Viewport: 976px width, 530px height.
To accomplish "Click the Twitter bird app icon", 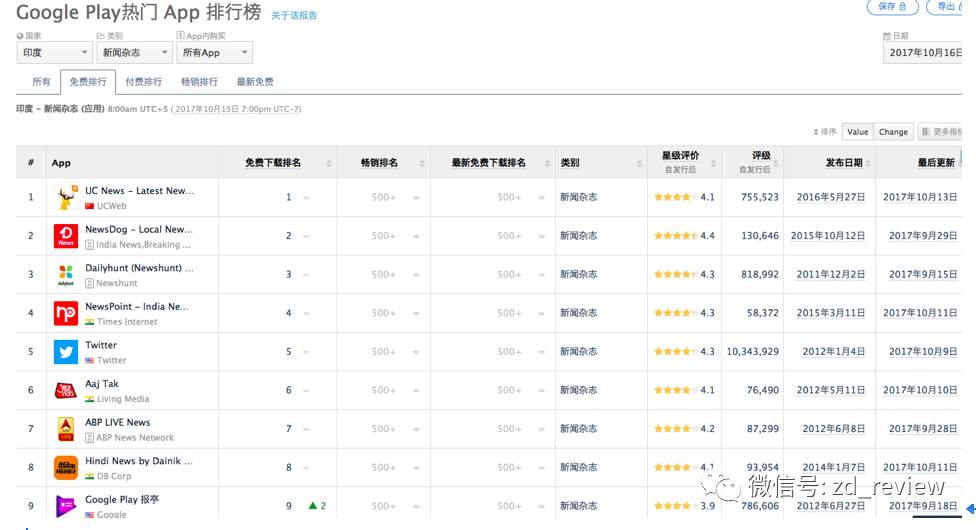I will point(66,352).
